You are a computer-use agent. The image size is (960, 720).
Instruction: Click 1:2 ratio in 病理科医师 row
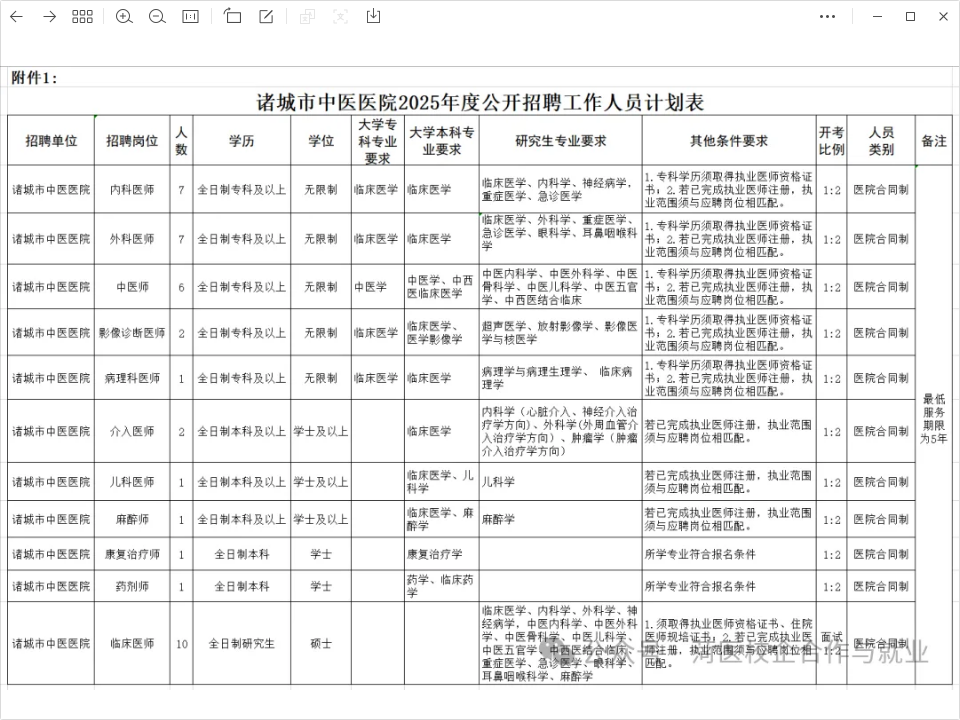[x=831, y=379]
